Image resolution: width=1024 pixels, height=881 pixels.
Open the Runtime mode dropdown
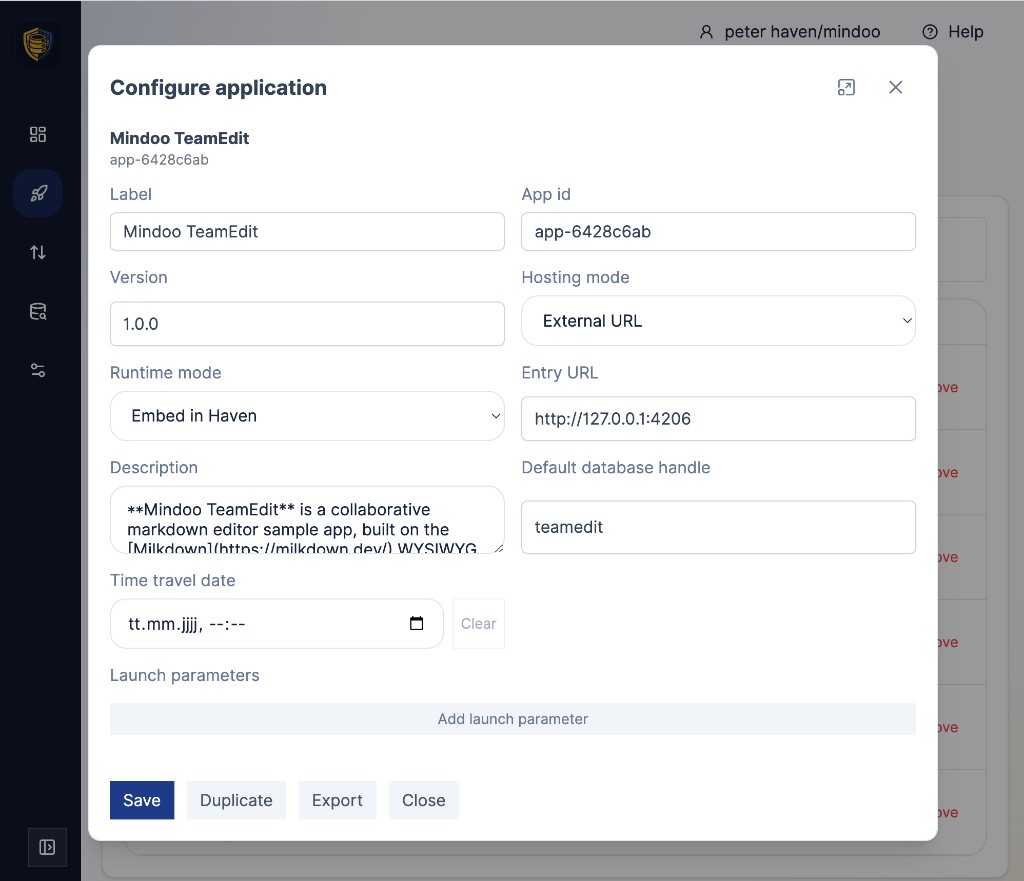coord(307,416)
